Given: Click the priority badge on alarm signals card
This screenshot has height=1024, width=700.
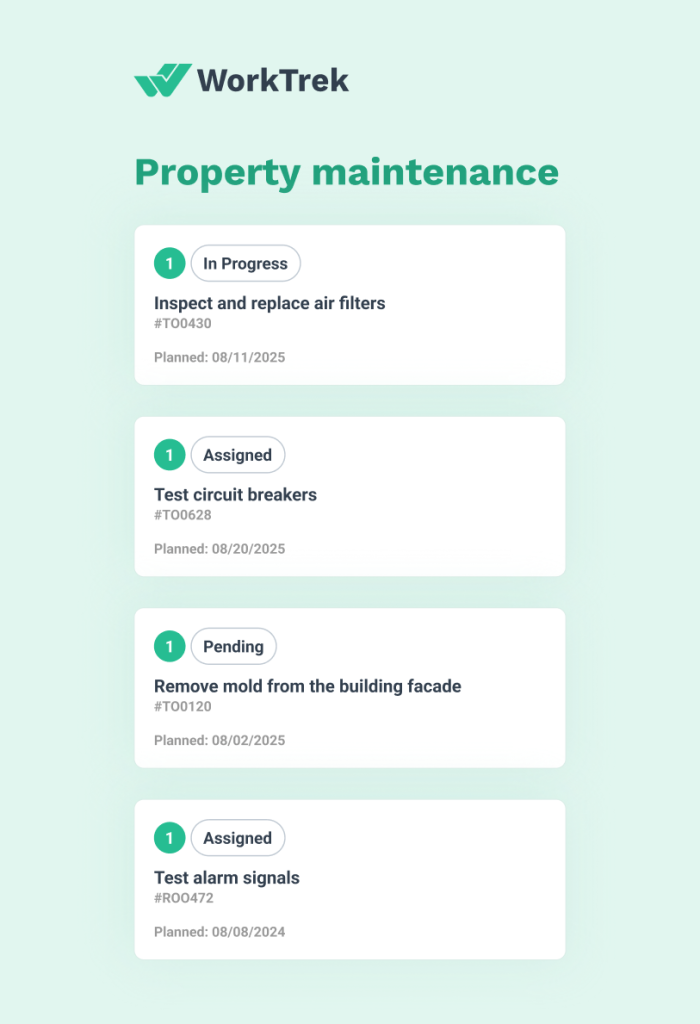Looking at the screenshot, I should point(169,838).
